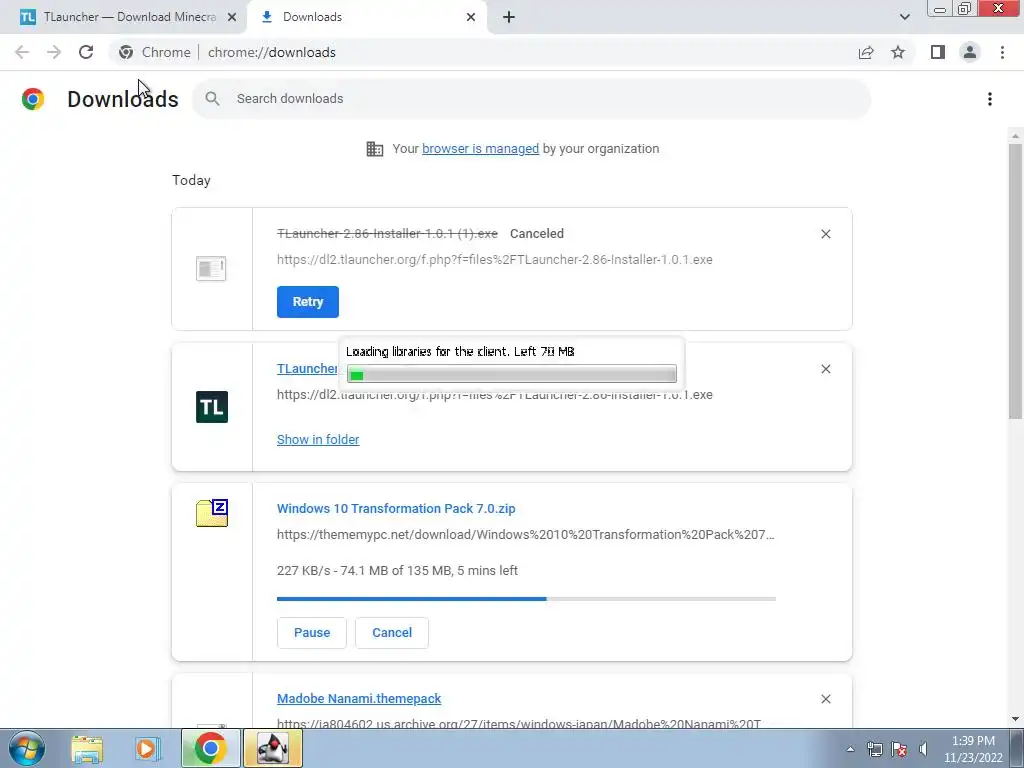Open the Downloads page more-actions menu
Screen dimensions: 1024x768
coord(990,99)
